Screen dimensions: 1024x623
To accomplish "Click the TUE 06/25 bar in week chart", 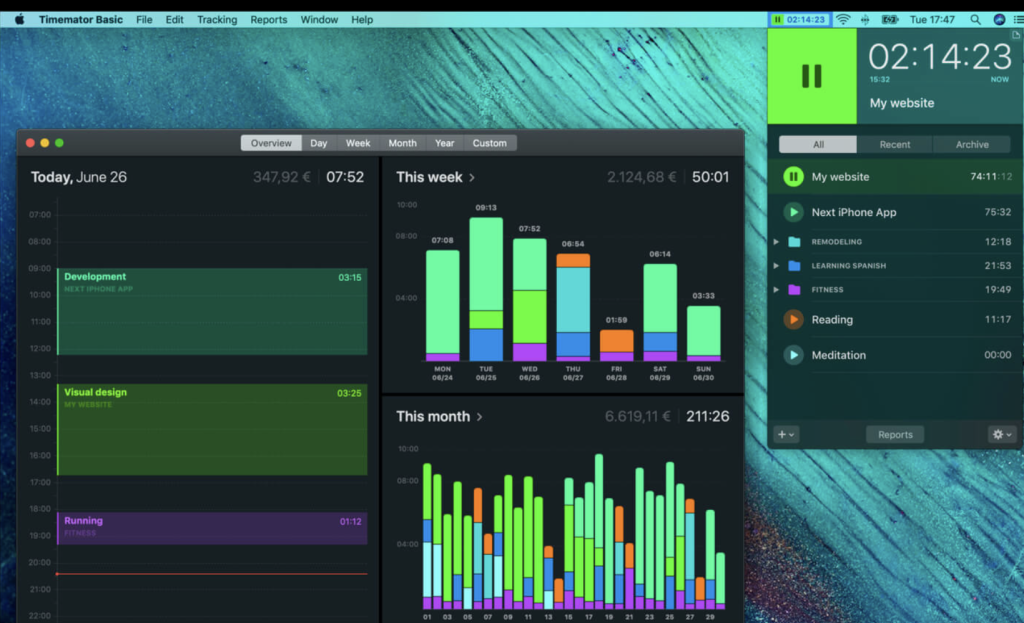I will [x=486, y=289].
